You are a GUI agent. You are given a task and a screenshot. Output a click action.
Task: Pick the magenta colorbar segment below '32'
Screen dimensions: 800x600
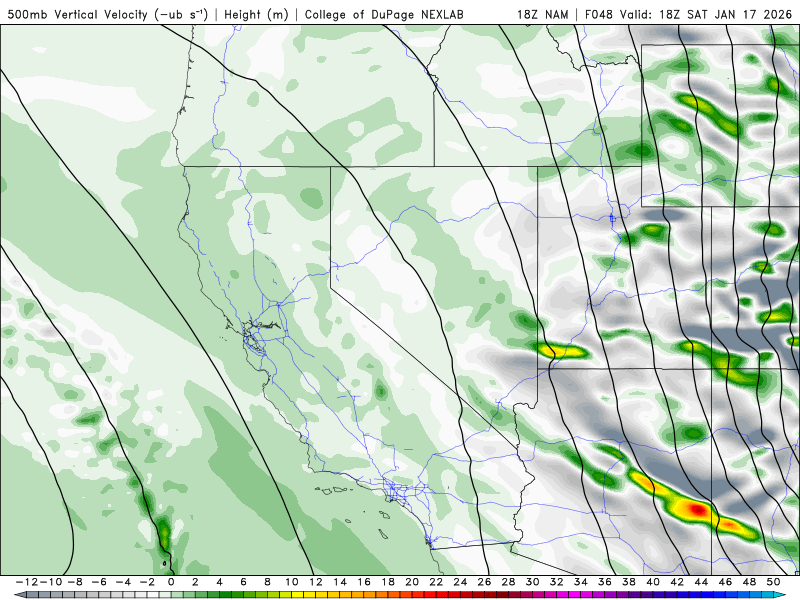563,595
